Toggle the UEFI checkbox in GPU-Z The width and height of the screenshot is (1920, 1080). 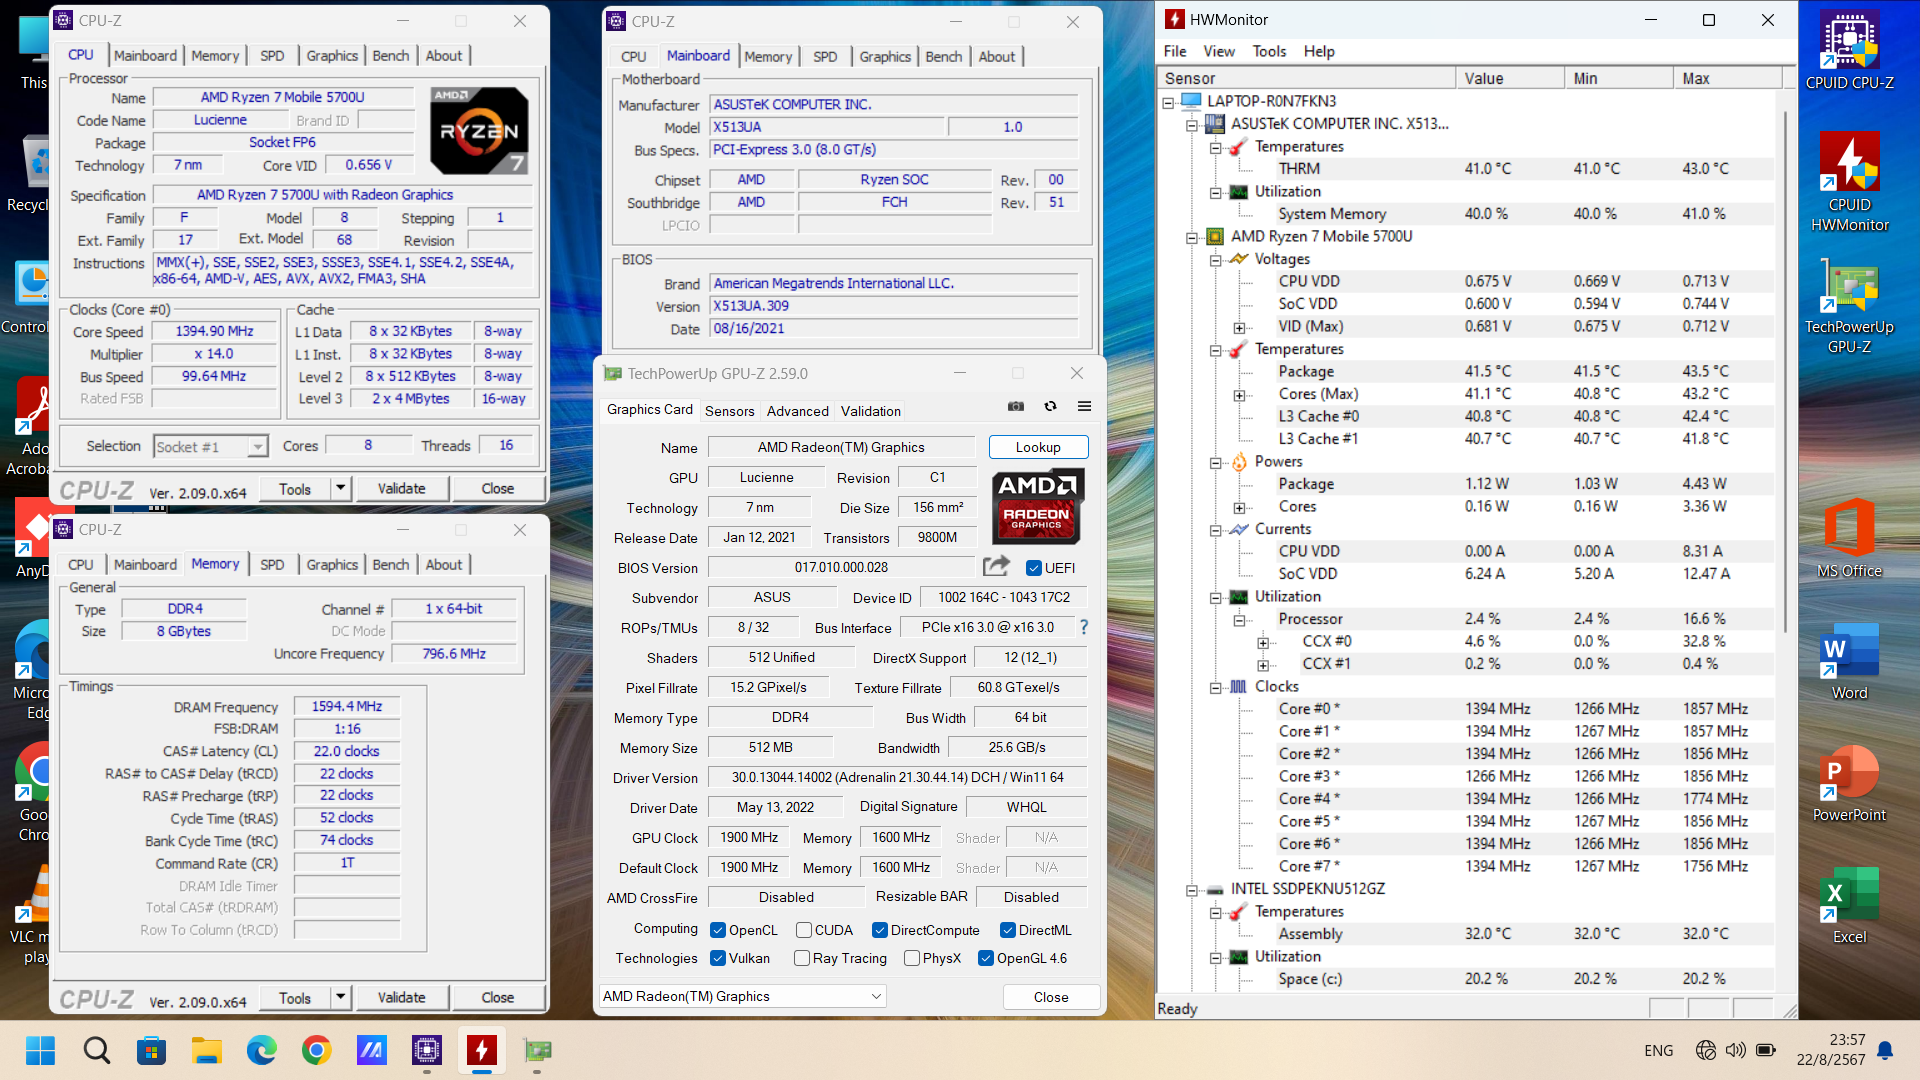pyautogui.click(x=1034, y=568)
